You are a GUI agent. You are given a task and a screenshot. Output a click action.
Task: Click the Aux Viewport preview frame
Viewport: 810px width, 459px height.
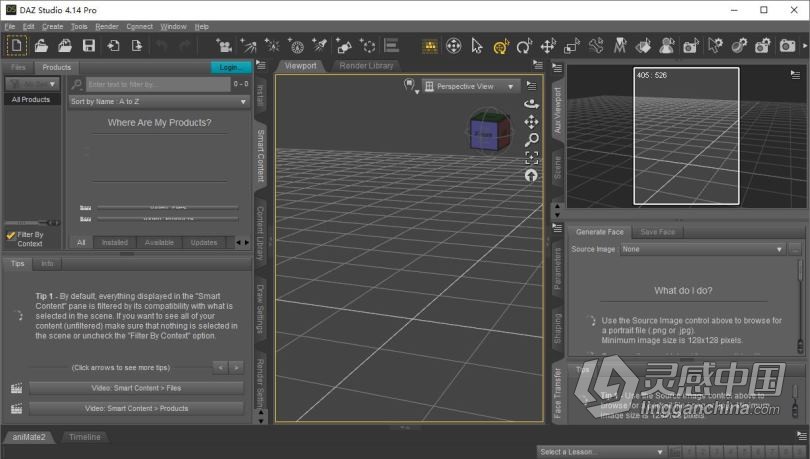(686, 136)
